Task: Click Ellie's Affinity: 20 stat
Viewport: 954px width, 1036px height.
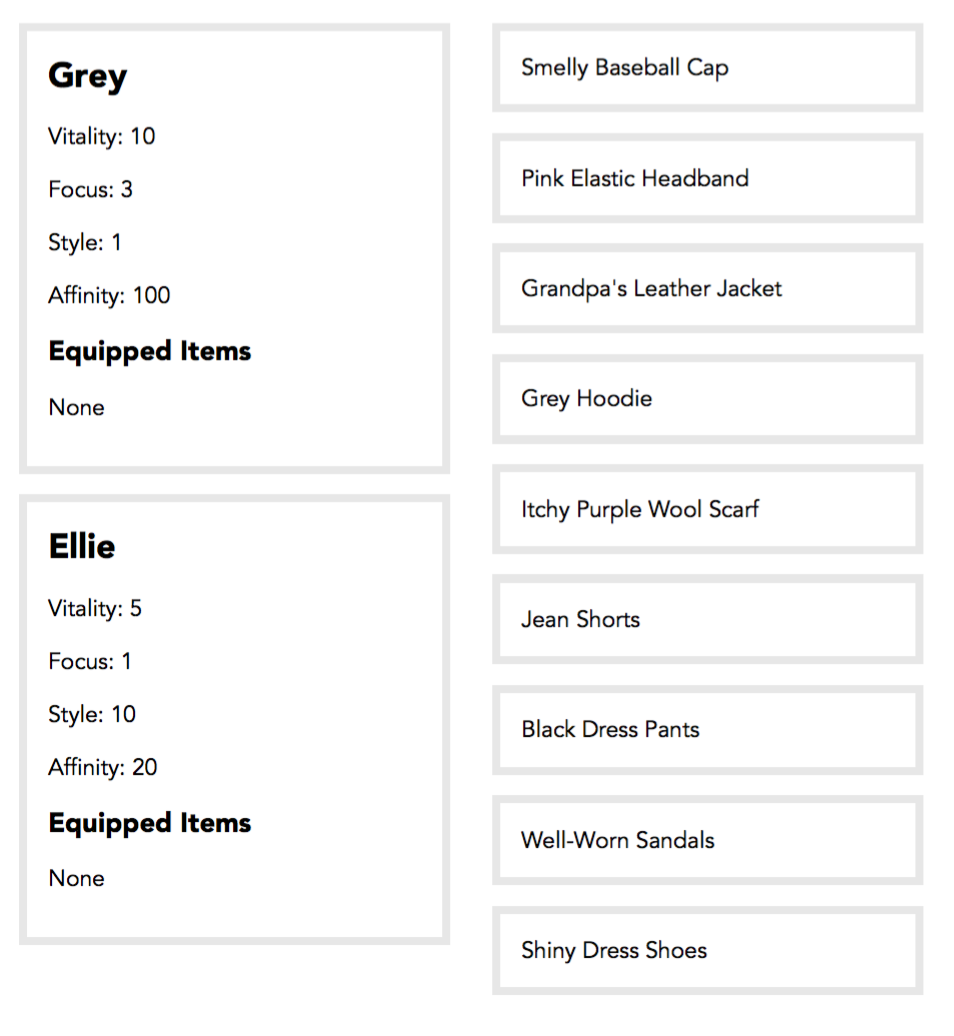Action: [x=102, y=767]
